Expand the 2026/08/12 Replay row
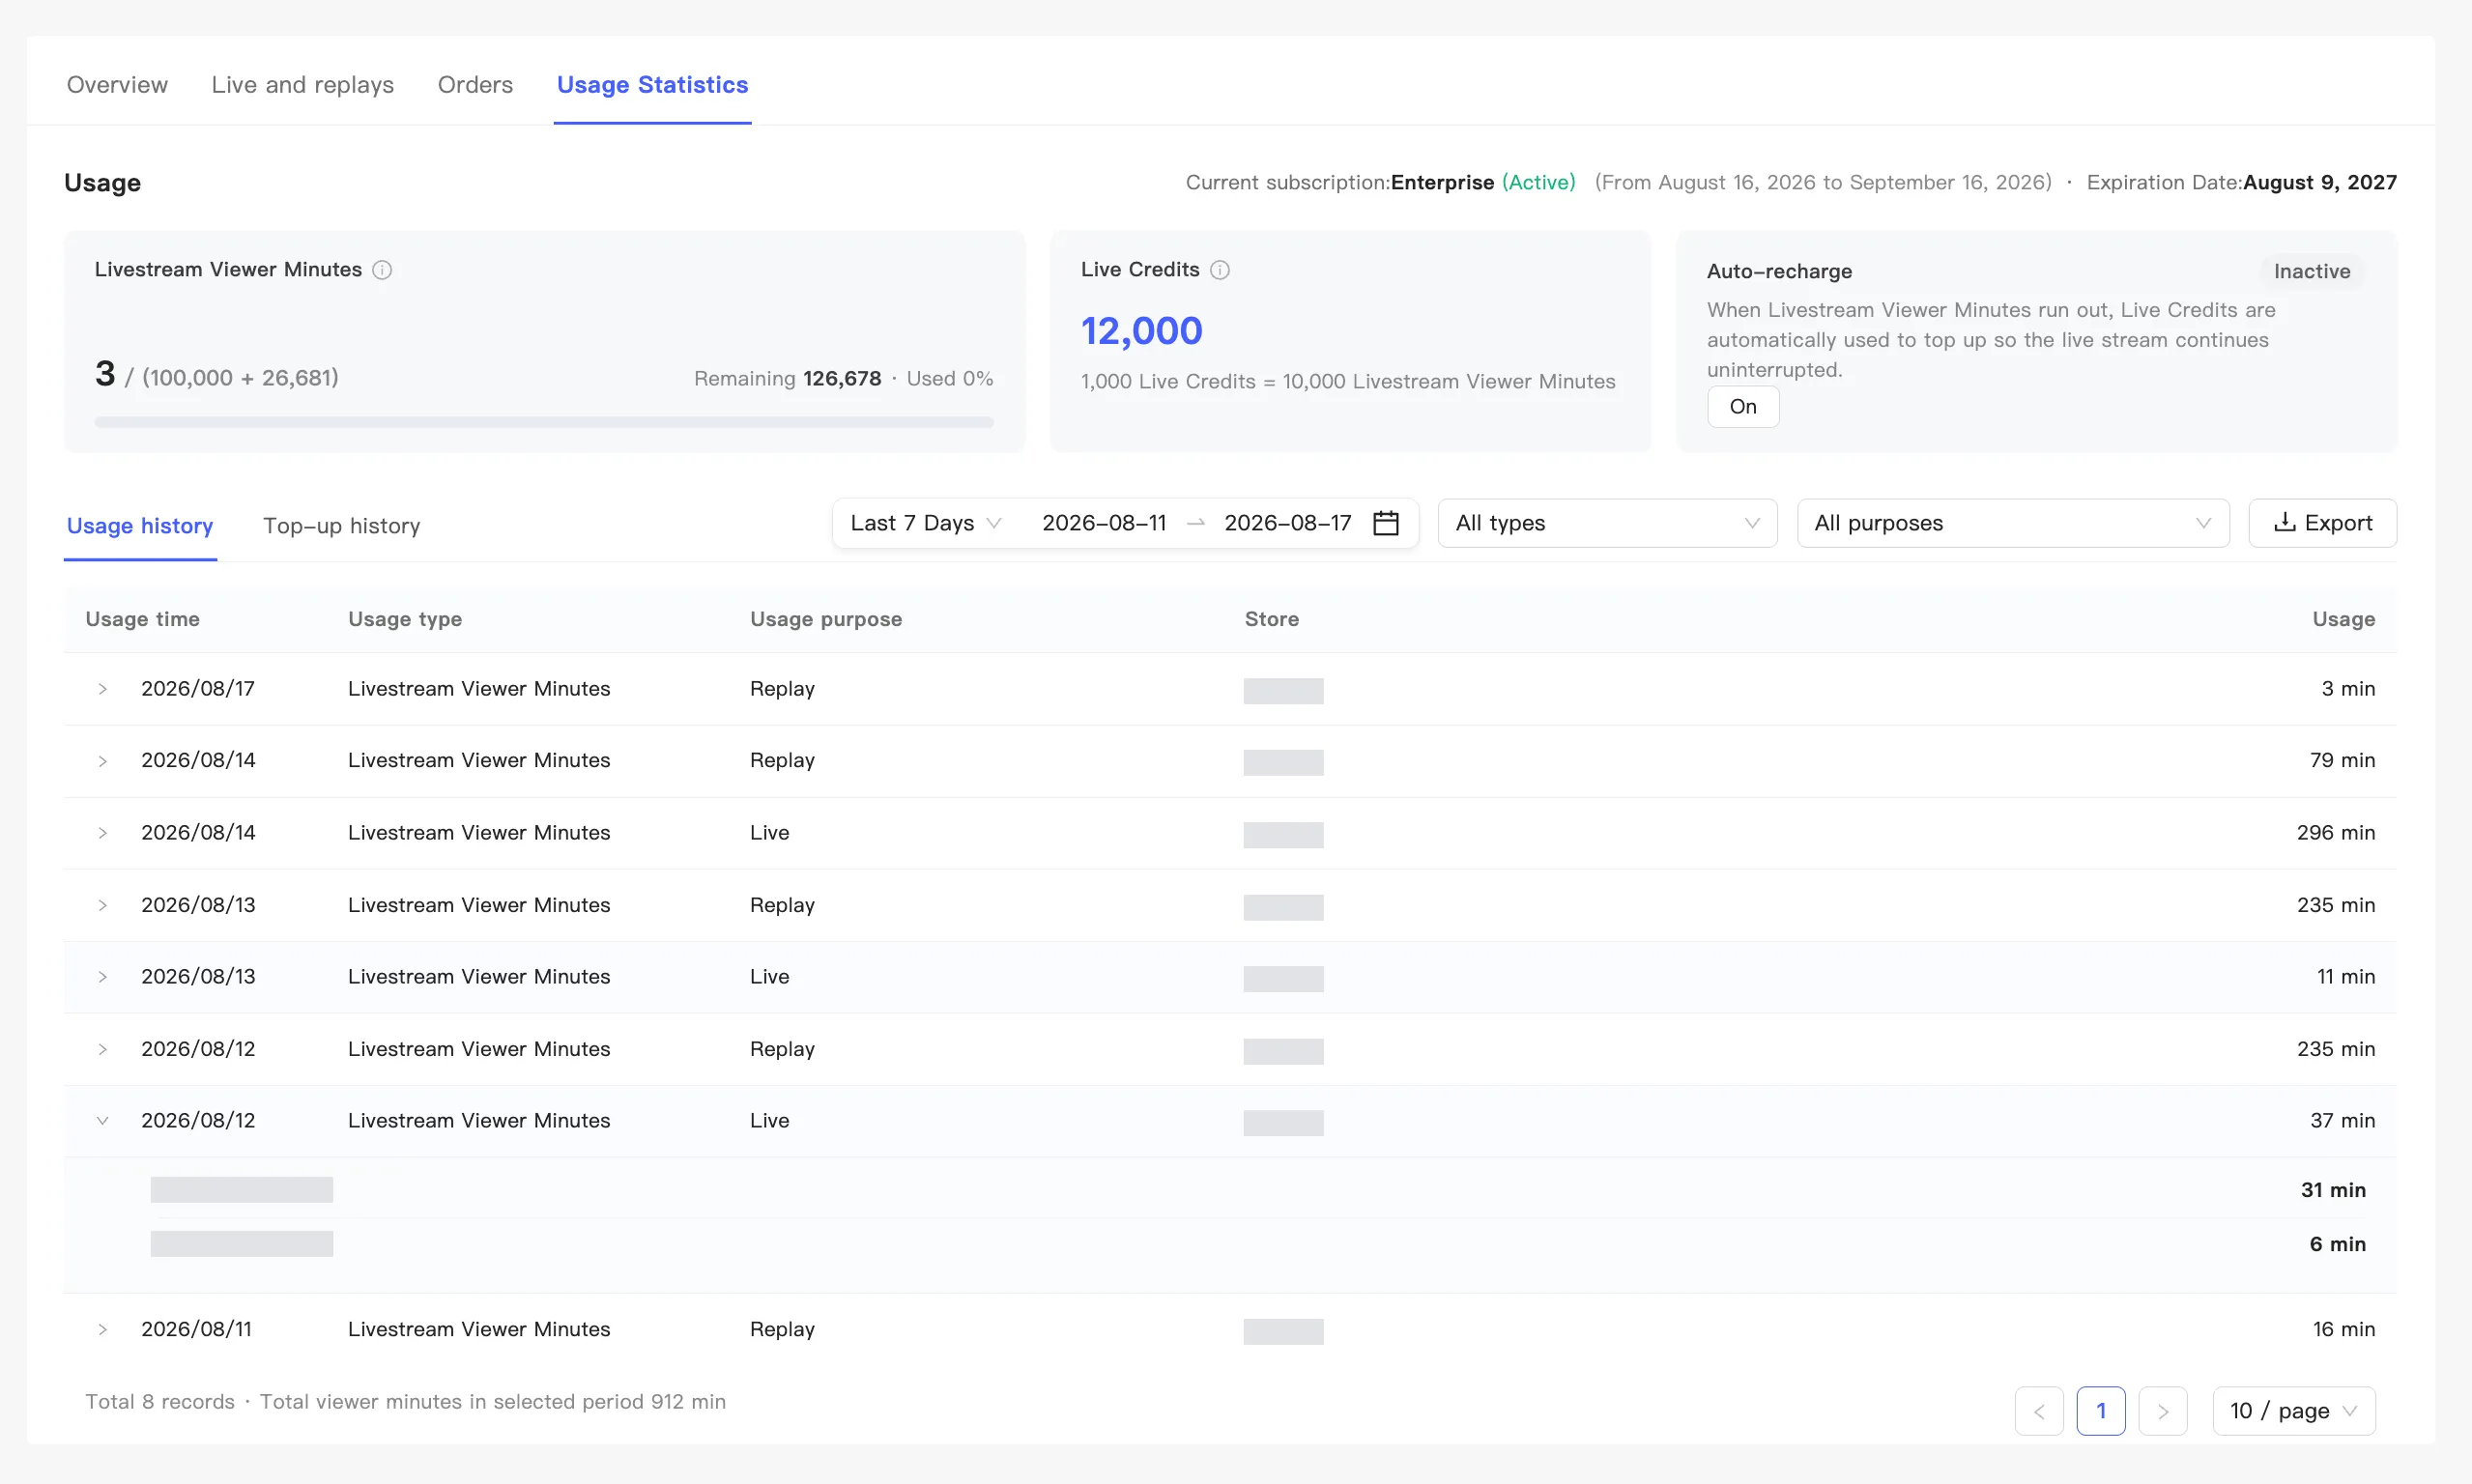2472x1484 pixels. 102,1049
